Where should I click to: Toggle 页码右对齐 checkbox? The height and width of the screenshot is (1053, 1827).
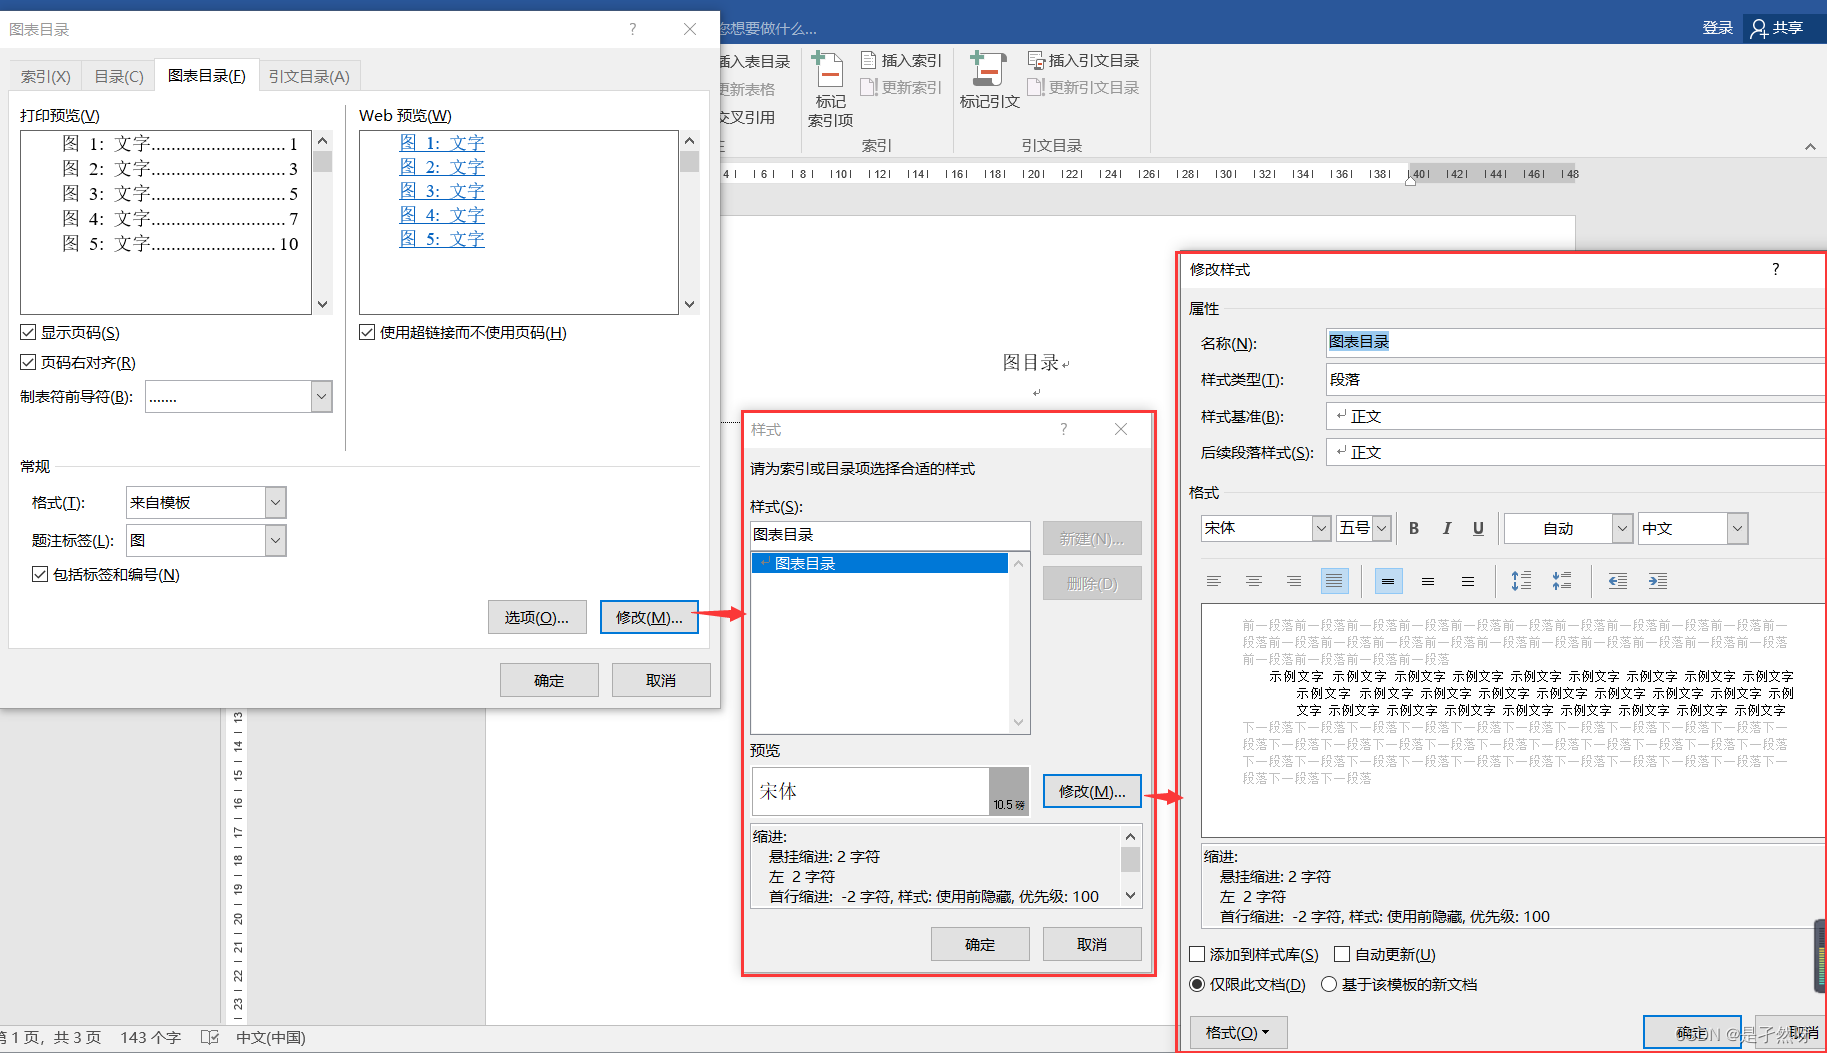(28, 362)
